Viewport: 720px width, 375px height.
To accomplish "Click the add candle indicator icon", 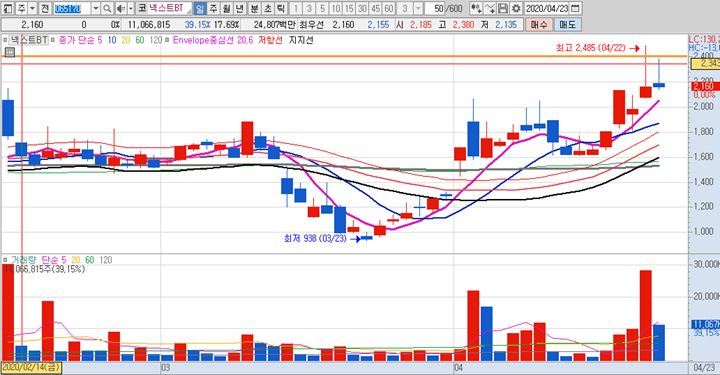I will point(476,8).
